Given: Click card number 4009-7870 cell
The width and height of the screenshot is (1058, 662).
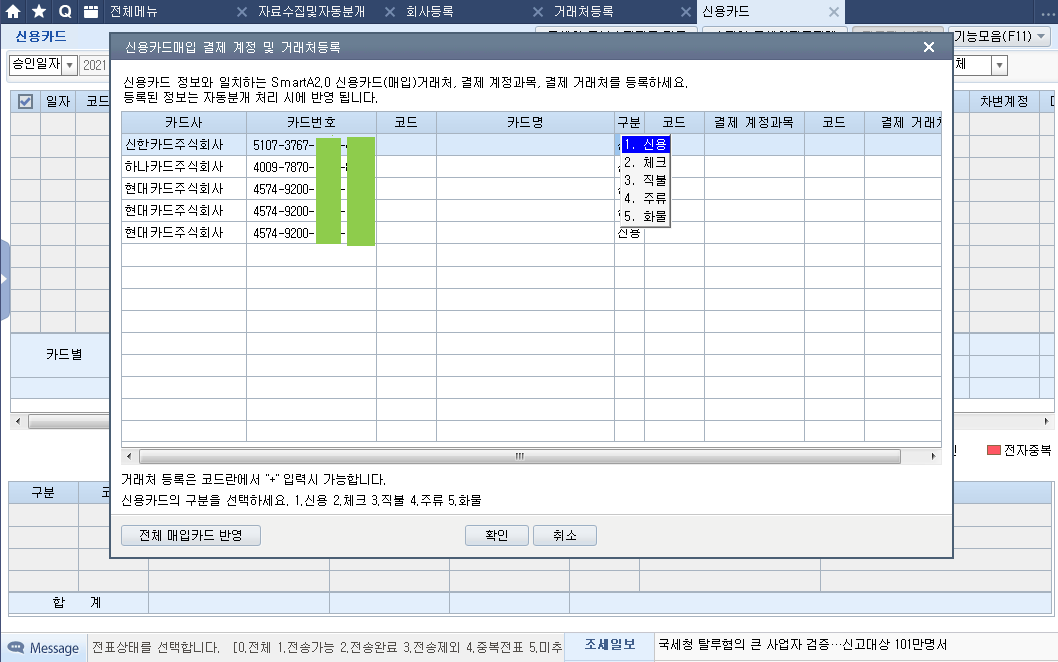Looking at the screenshot, I should (x=311, y=167).
